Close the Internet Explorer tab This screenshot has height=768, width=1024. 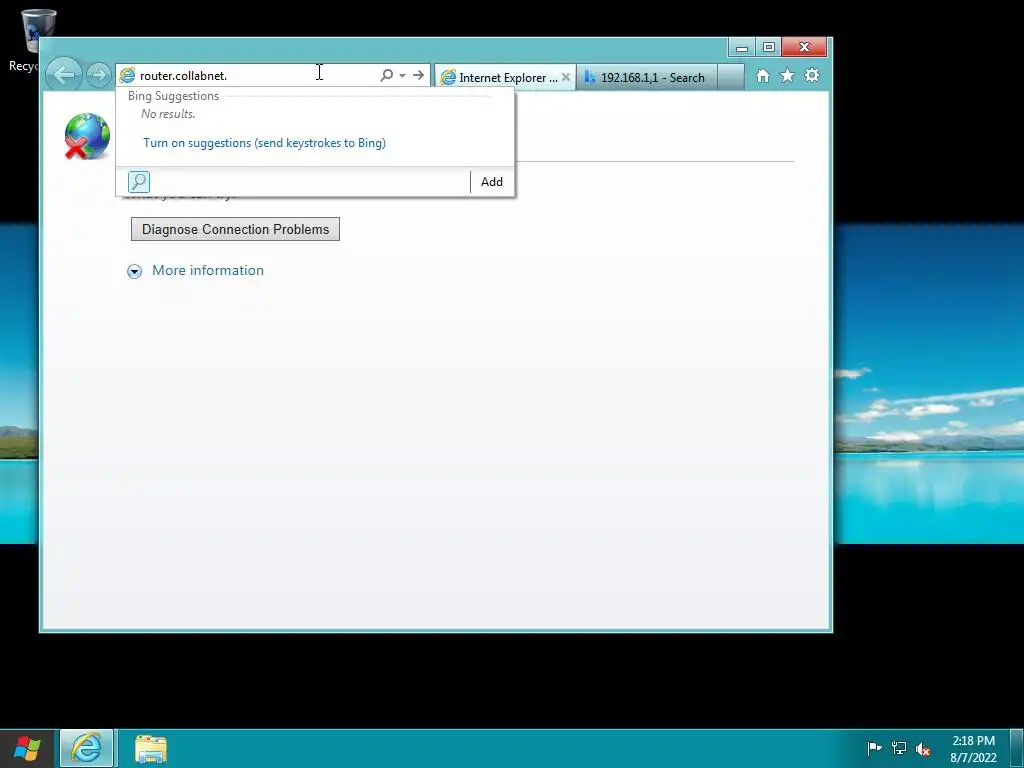click(x=566, y=77)
